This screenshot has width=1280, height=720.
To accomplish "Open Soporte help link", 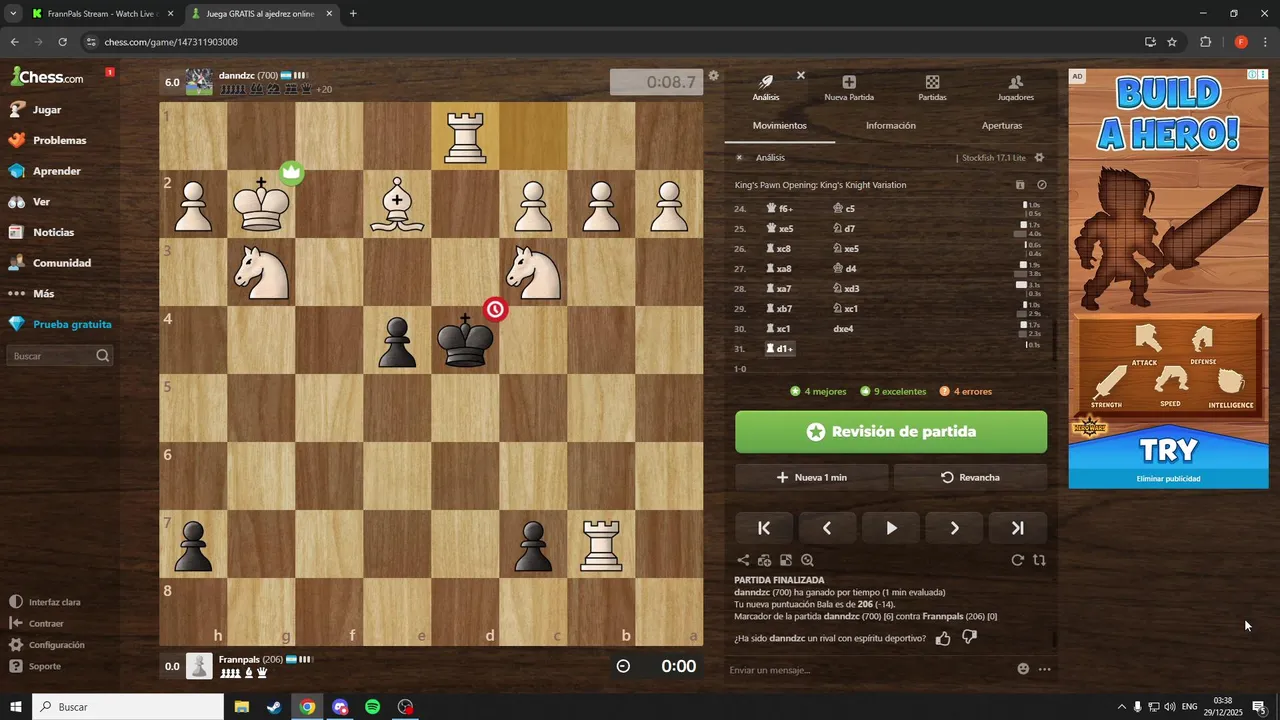I will pos(35,666).
